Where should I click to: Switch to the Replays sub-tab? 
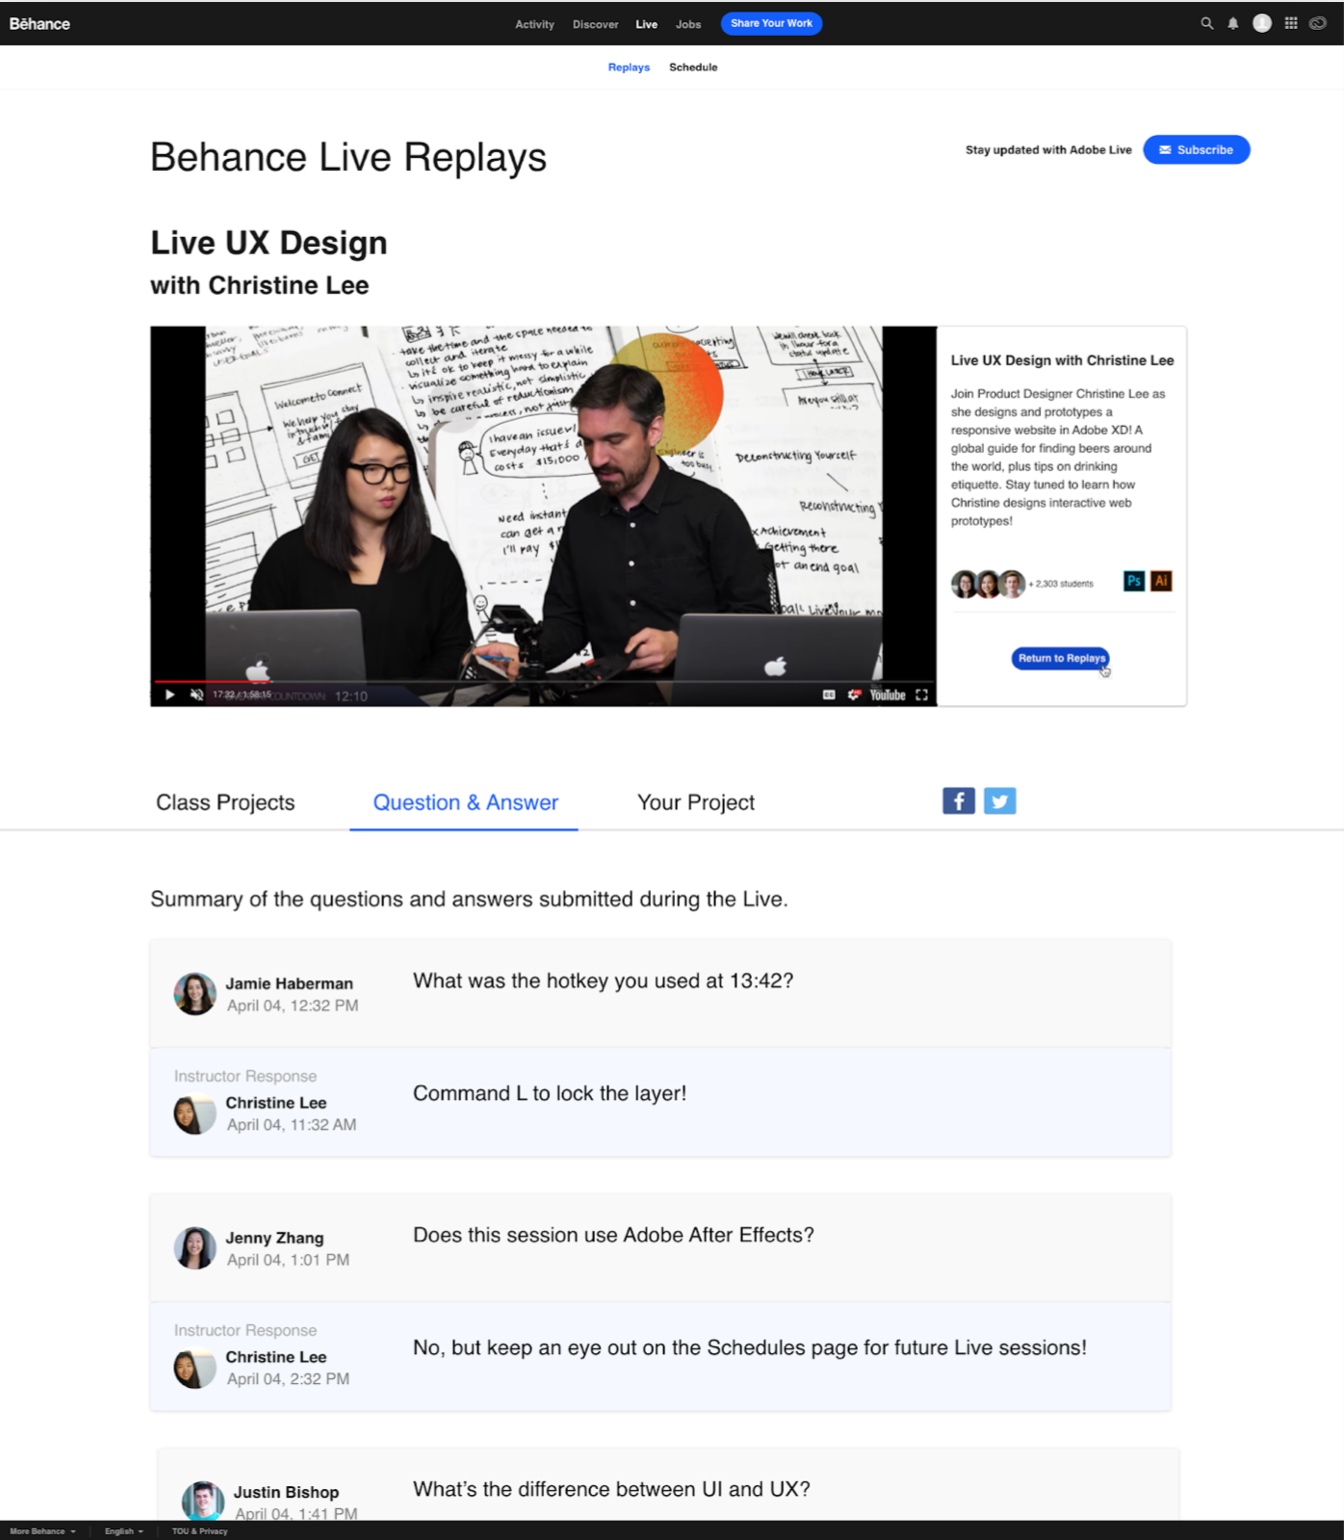[x=629, y=67]
